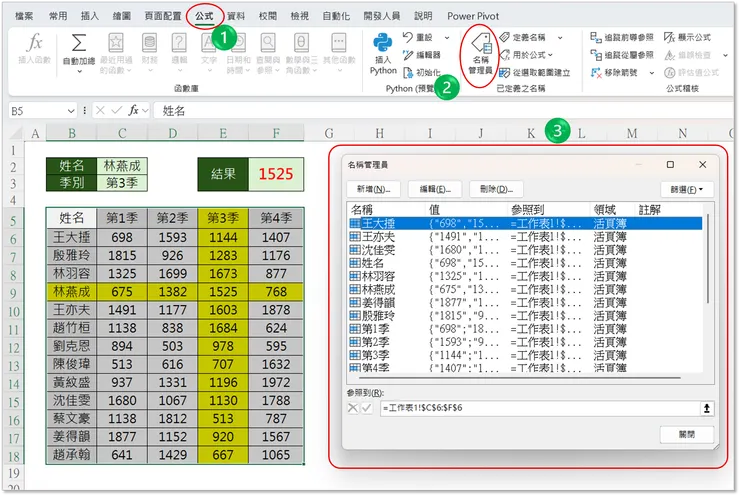
Task: Click the Python Initialization icon
Action: click(x=408, y=73)
